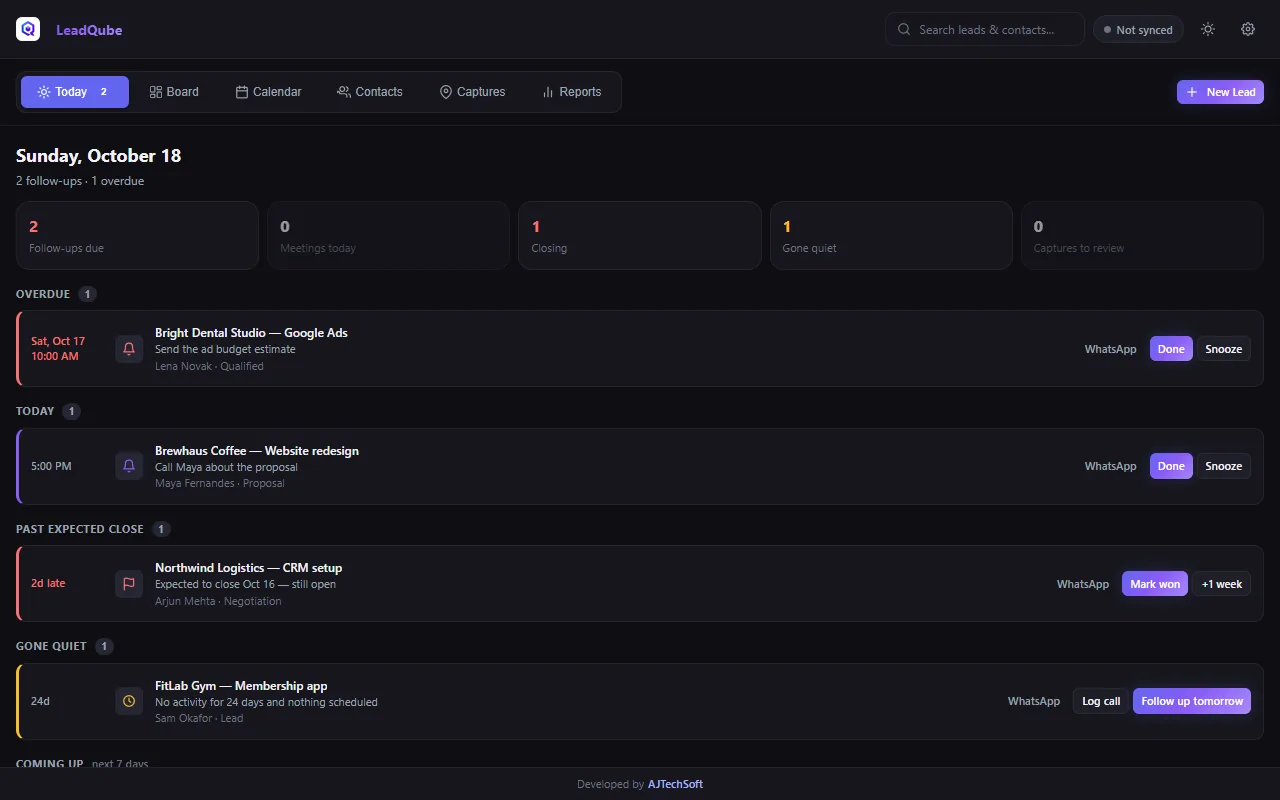This screenshot has width=1280, height=800.
Task: Log call for FitLab Gym
Action: [1101, 701]
